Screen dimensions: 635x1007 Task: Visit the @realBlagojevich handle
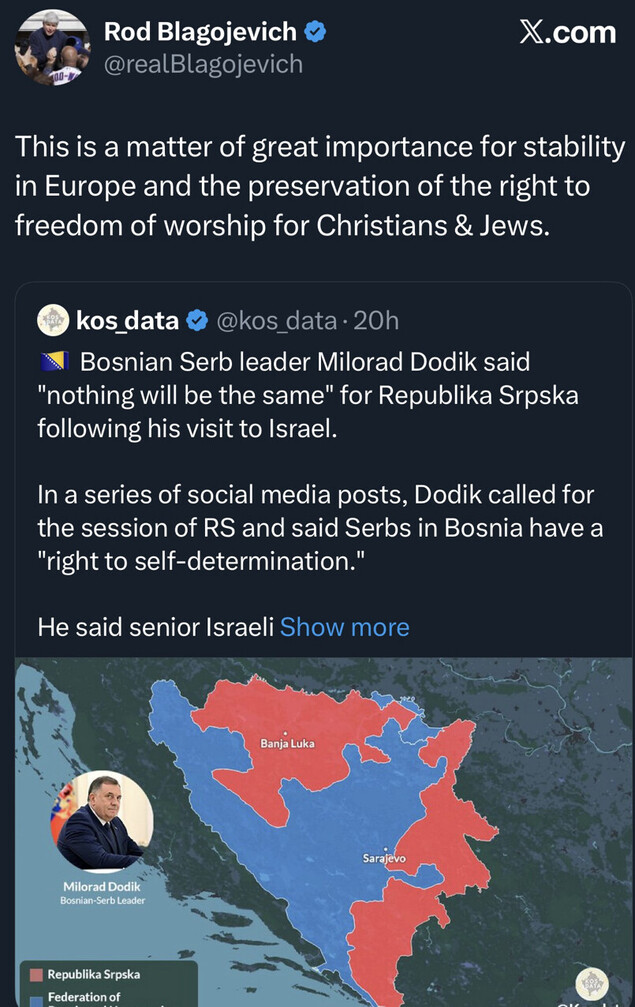point(203,65)
